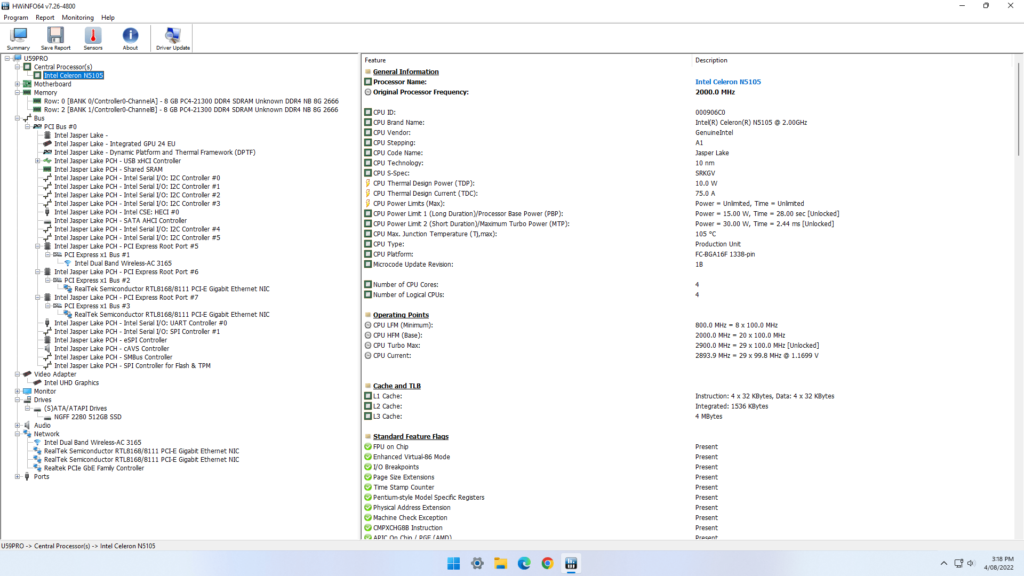Open the Sensors thermometer icon
This screenshot has width=1024, height=576.
(92, 38)
